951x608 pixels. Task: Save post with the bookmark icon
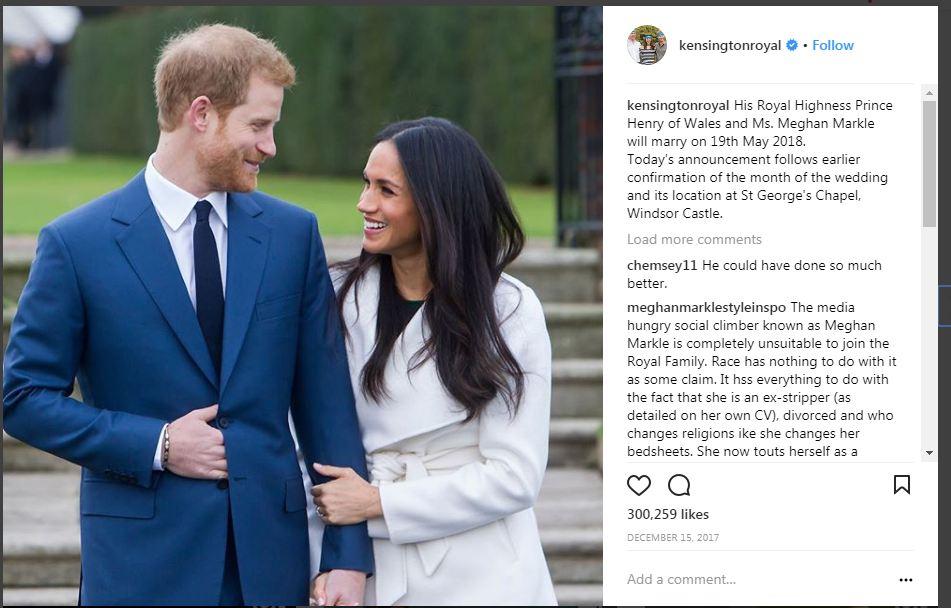(x=901, y=485)
